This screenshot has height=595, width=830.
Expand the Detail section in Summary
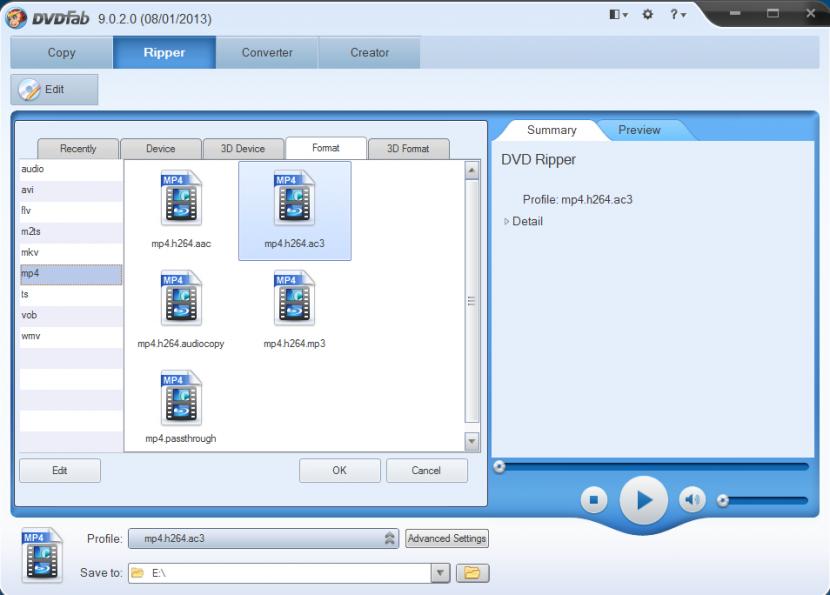[507, 221]
